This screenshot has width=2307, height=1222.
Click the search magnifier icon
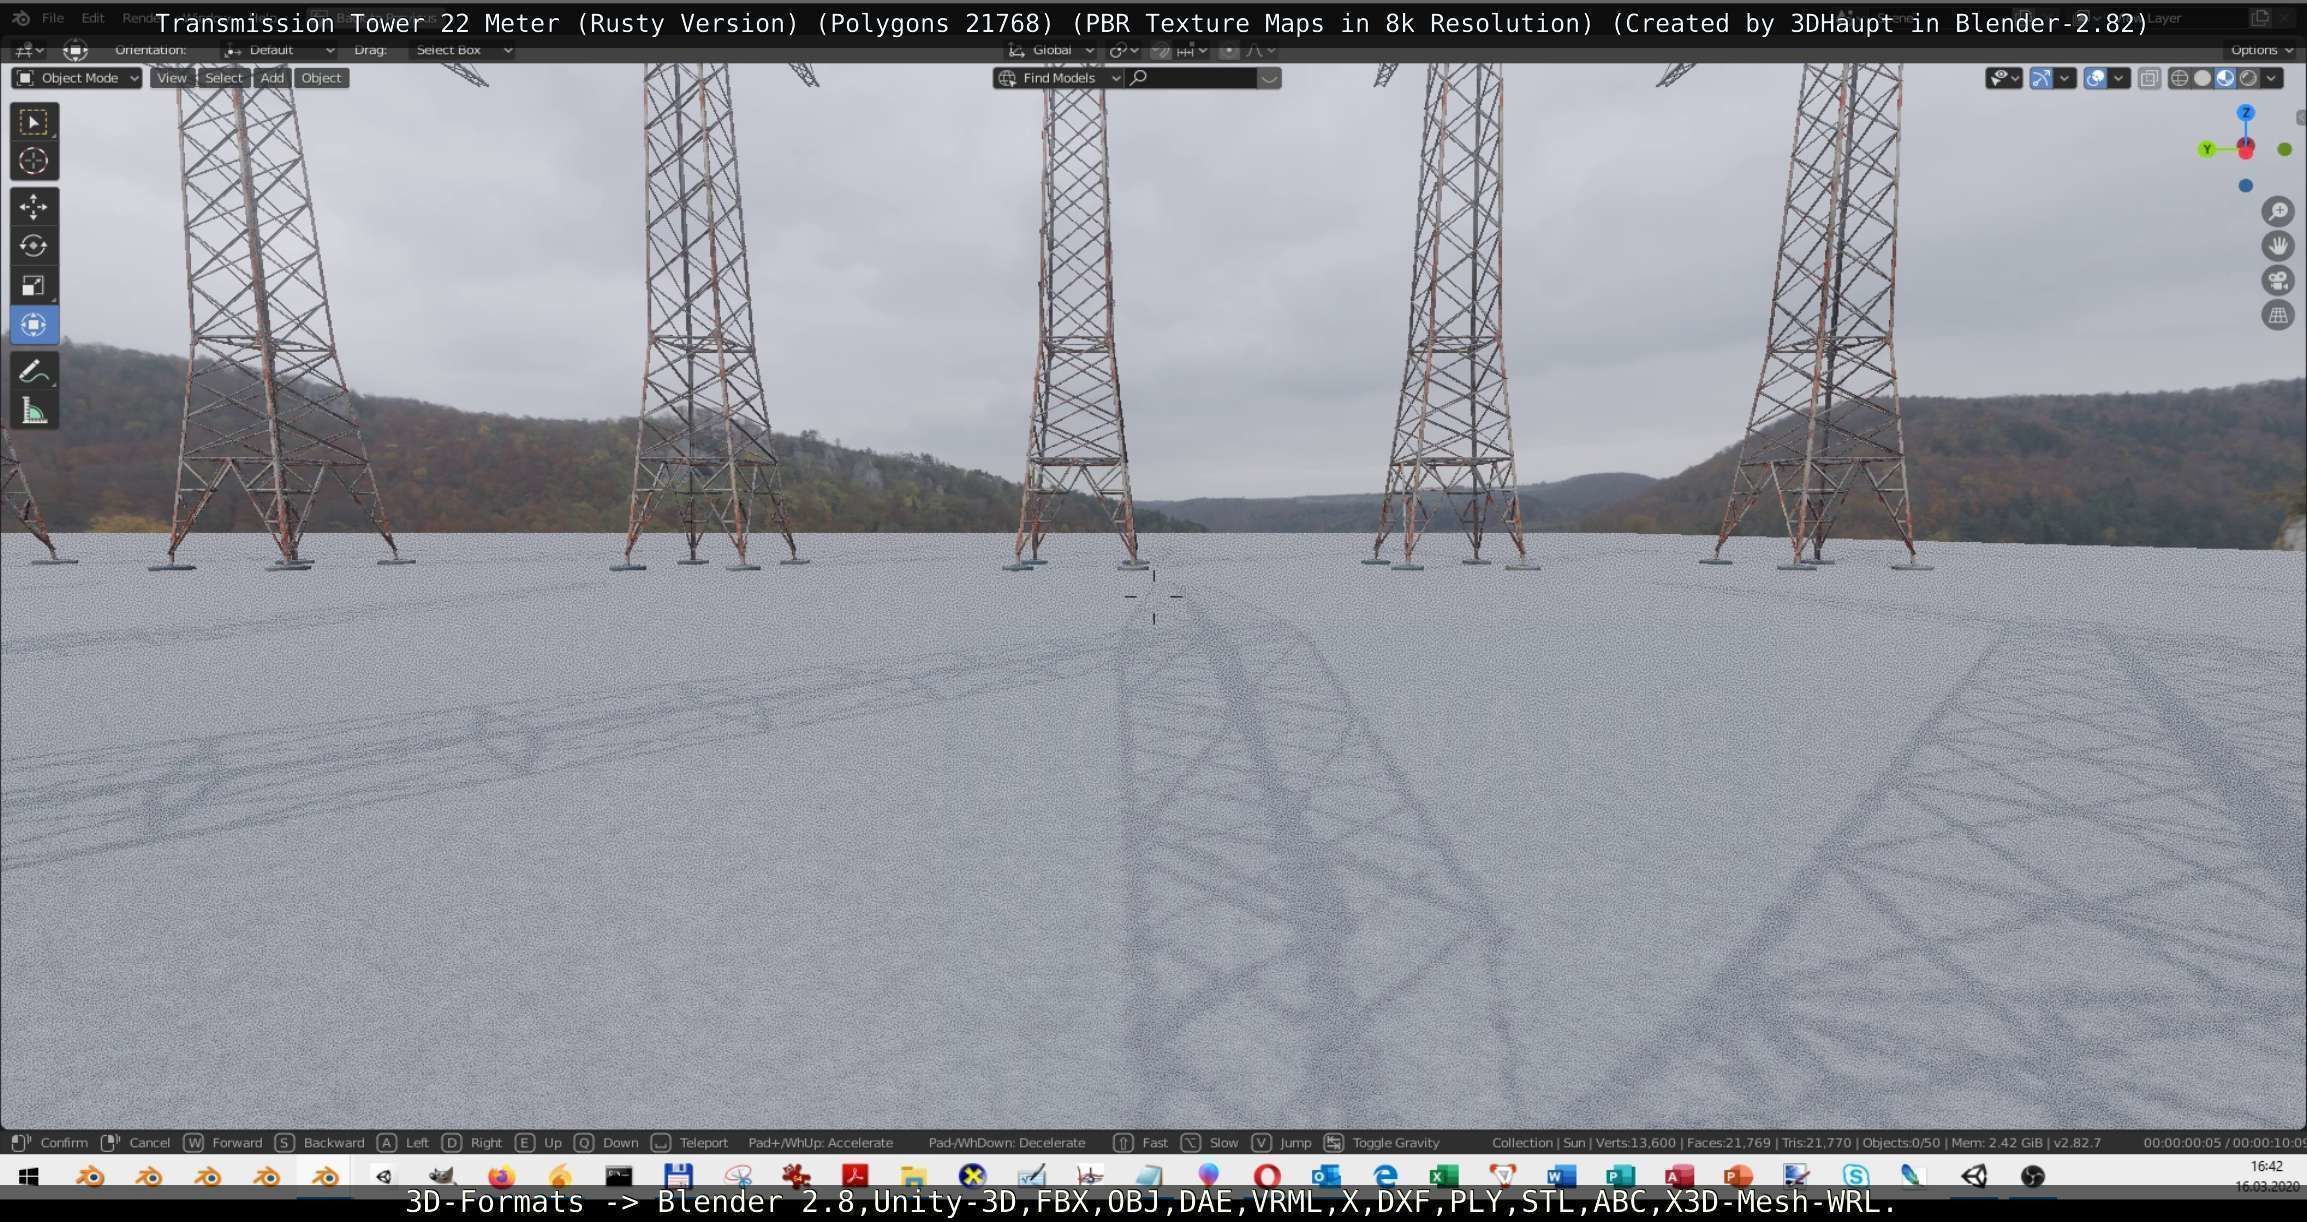pyautogui.click(x=1138, y=78)
